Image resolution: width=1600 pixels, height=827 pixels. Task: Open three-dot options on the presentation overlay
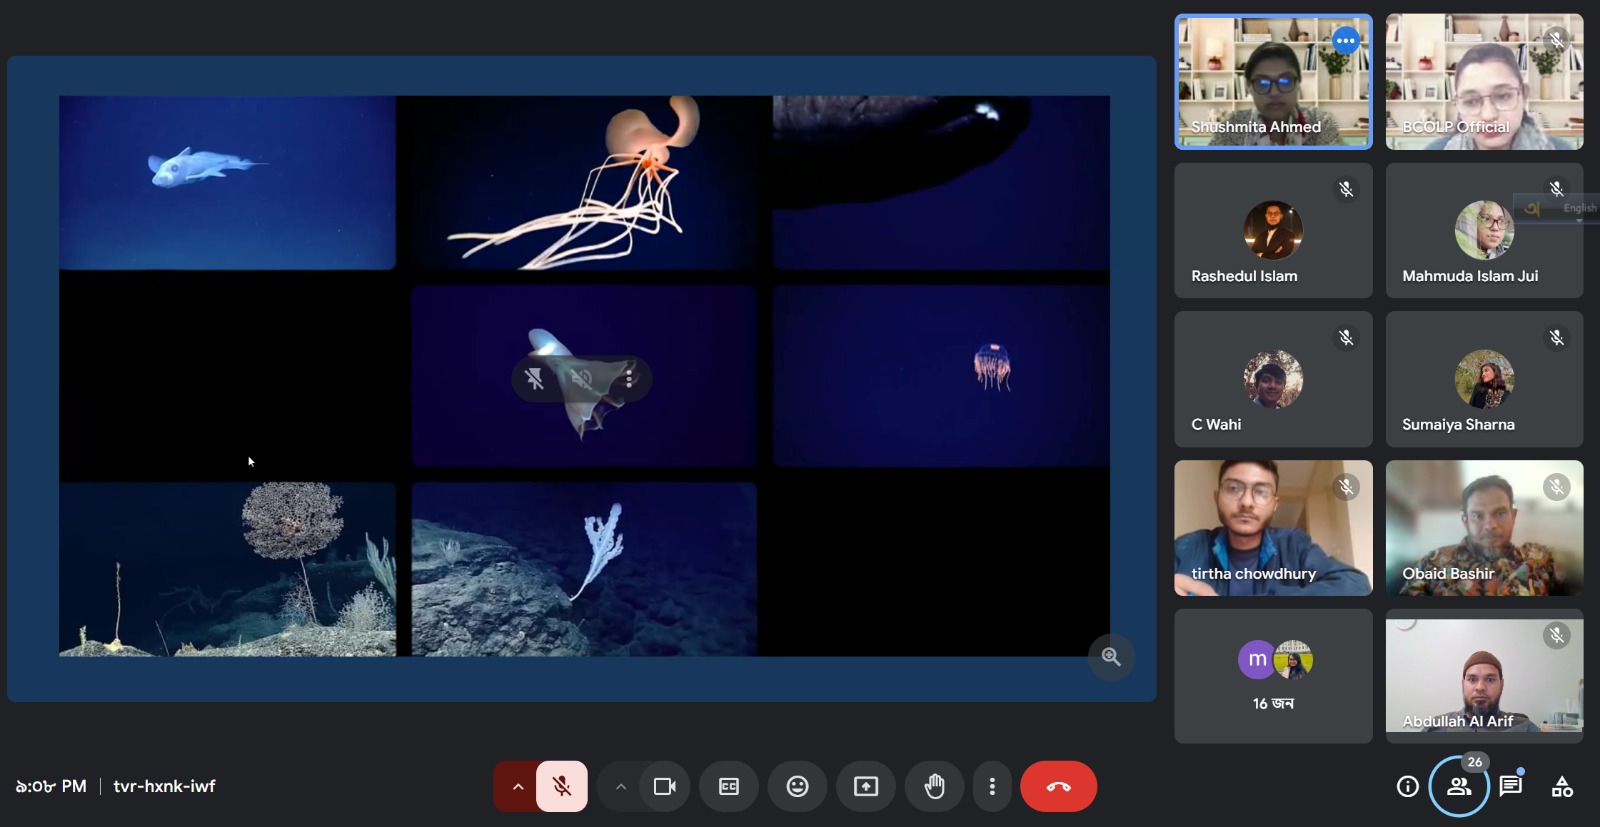tap(629, 379)
